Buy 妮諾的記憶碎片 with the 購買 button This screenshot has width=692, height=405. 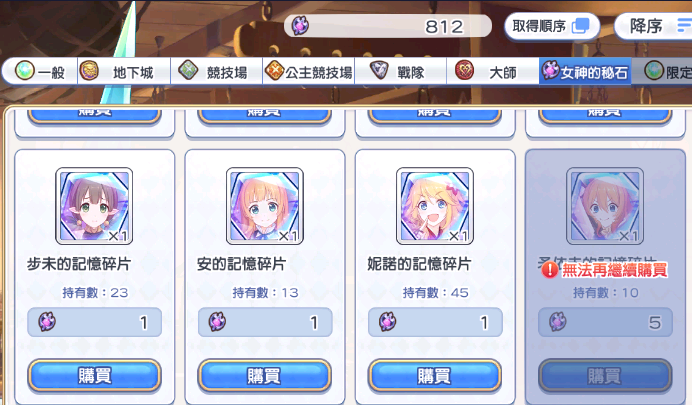[435, 376]
